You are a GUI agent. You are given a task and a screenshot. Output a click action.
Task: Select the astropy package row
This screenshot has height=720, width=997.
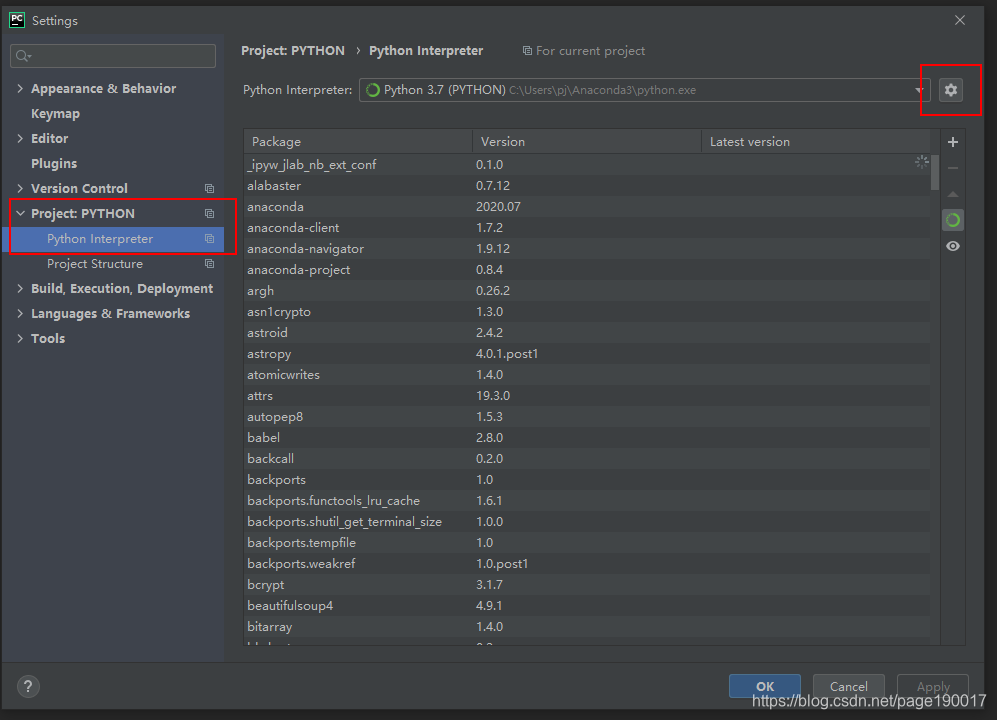click(586, 354)
